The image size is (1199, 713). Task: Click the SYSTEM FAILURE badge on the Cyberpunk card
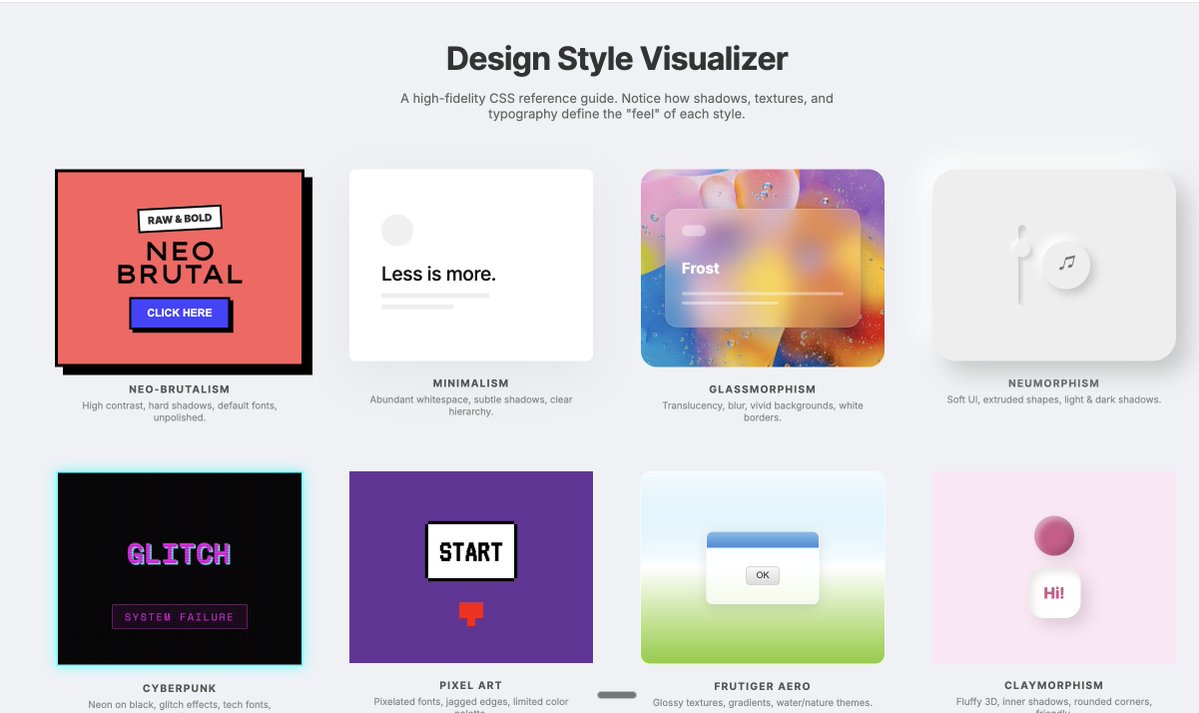[x=179, y=616]
